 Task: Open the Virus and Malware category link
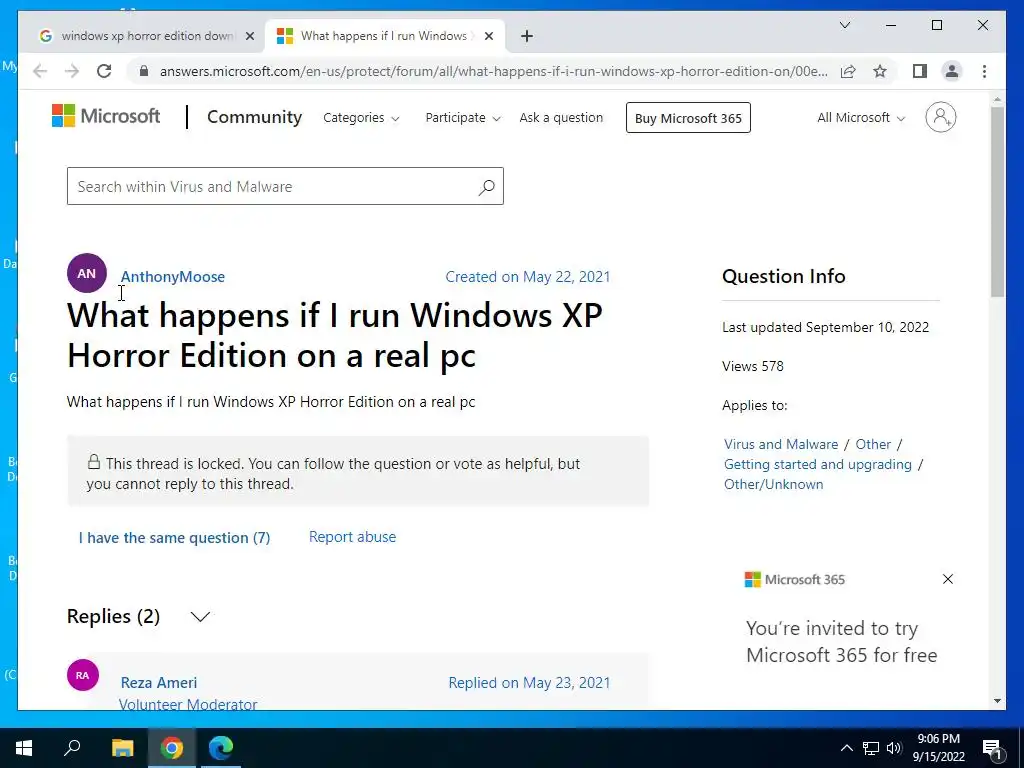coord(780,444)
